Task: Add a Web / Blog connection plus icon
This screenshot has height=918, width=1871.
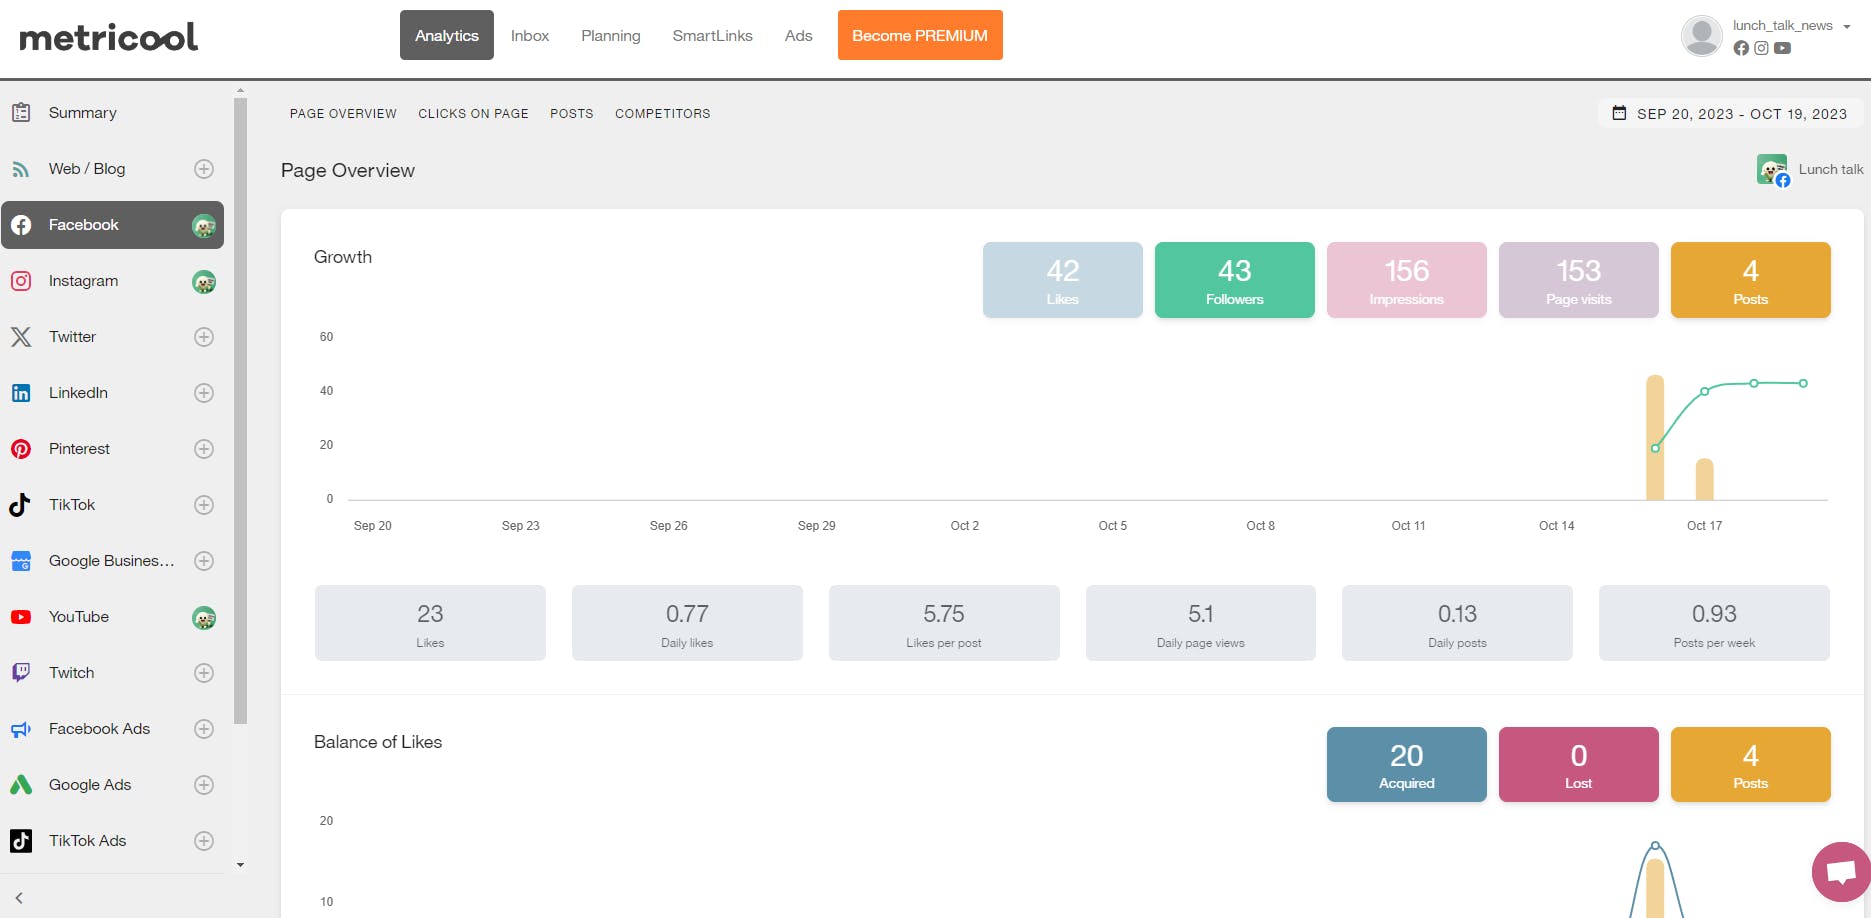Action: [x=204, y=169]
